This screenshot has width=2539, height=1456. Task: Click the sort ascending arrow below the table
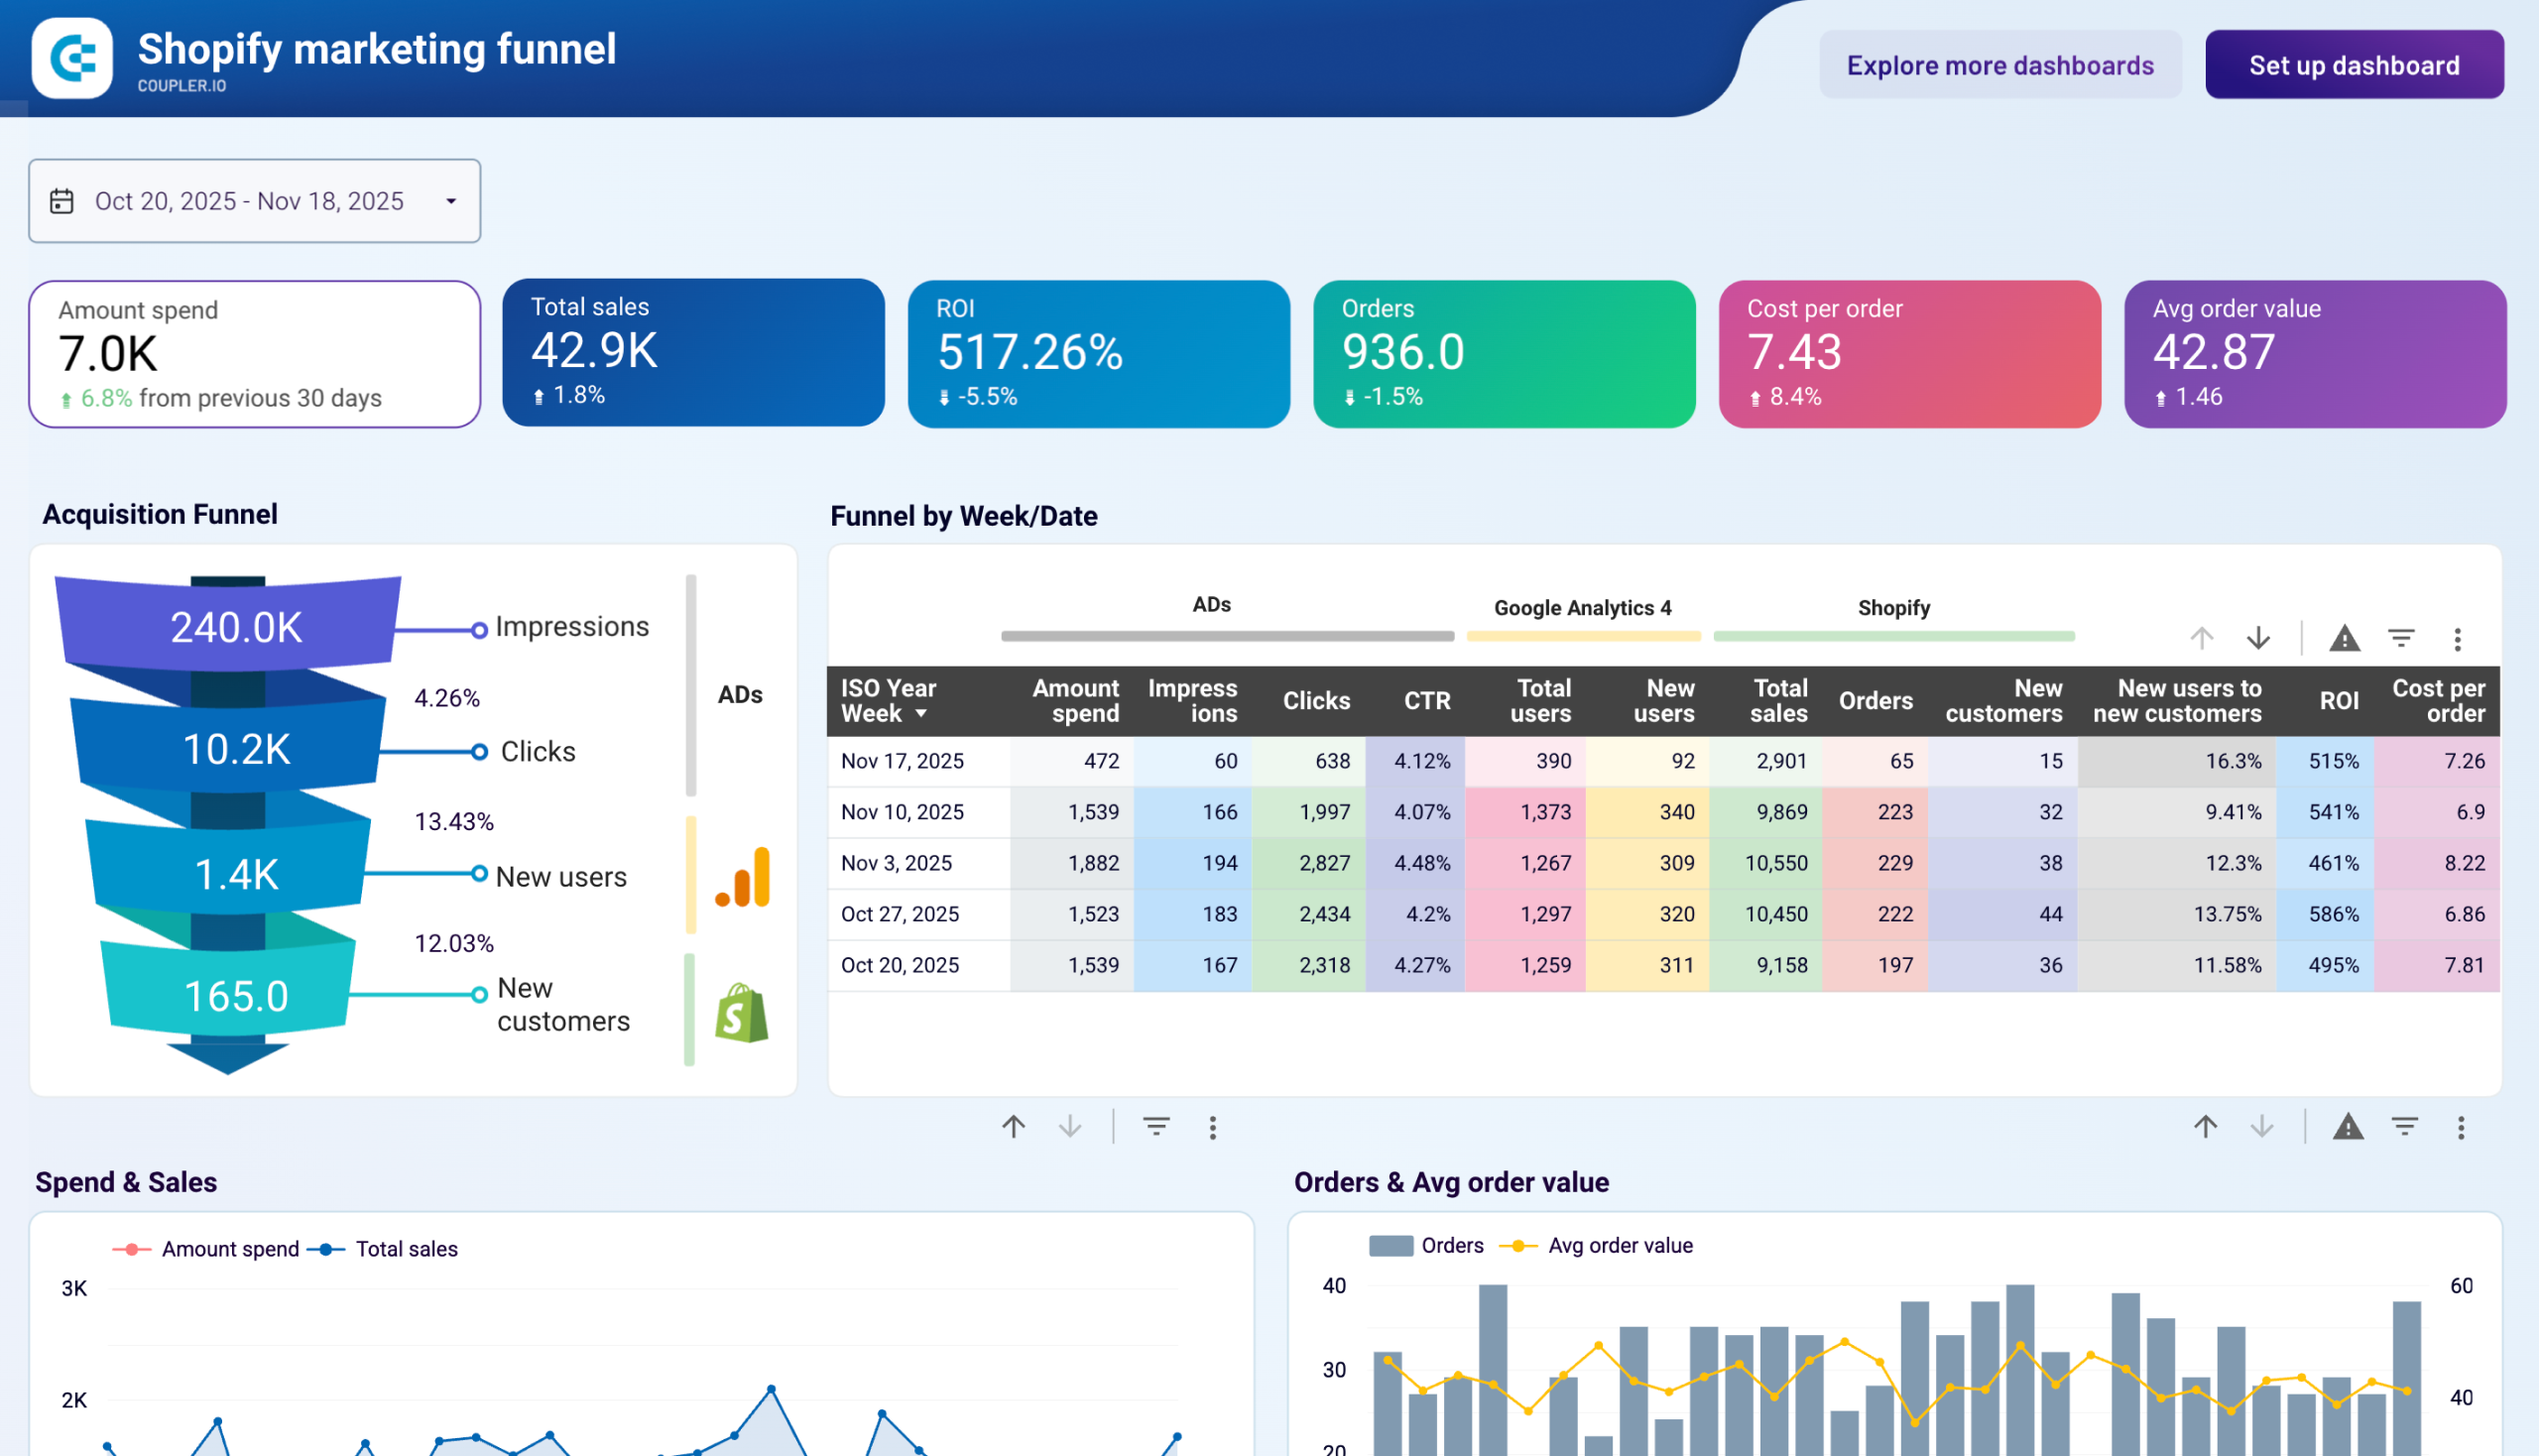click(x=1013, y=1127)
